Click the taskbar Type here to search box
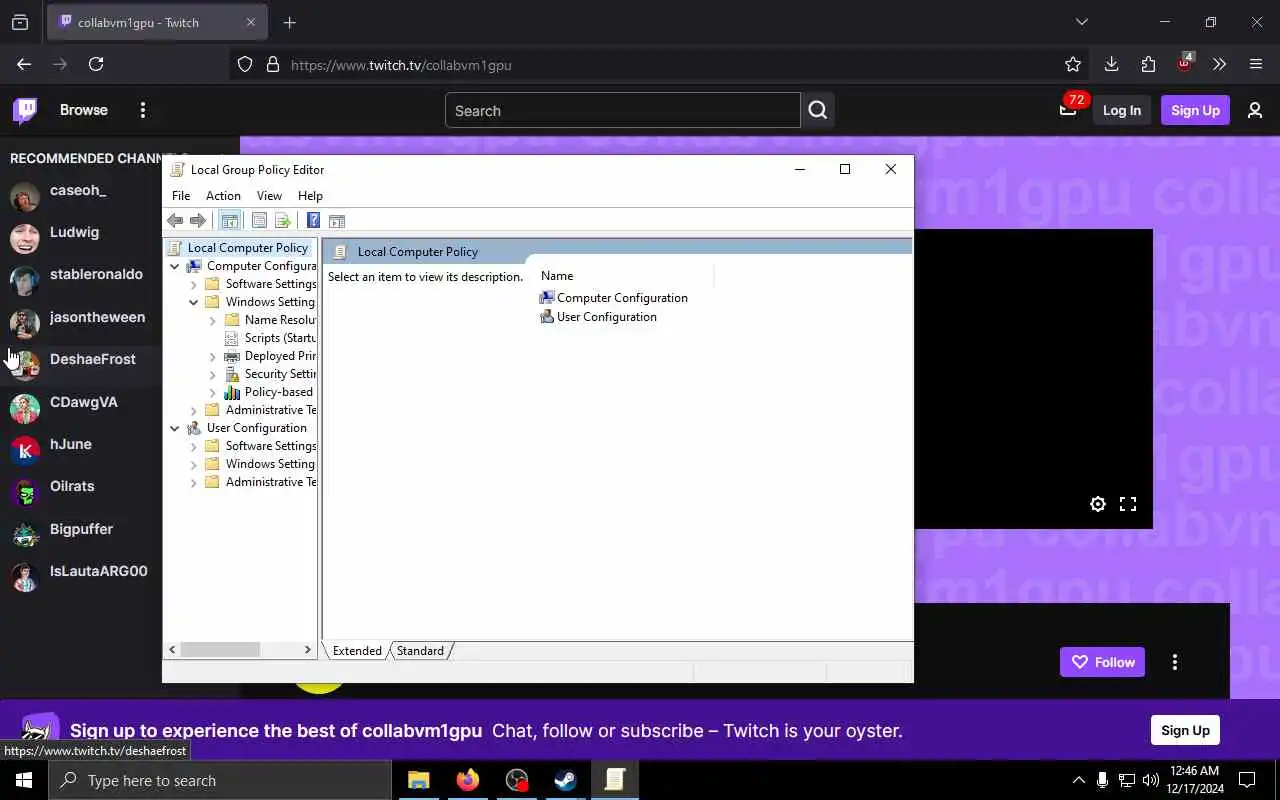Image resolution: width=1280 pixels, height=800 pixels. (220, 780)
